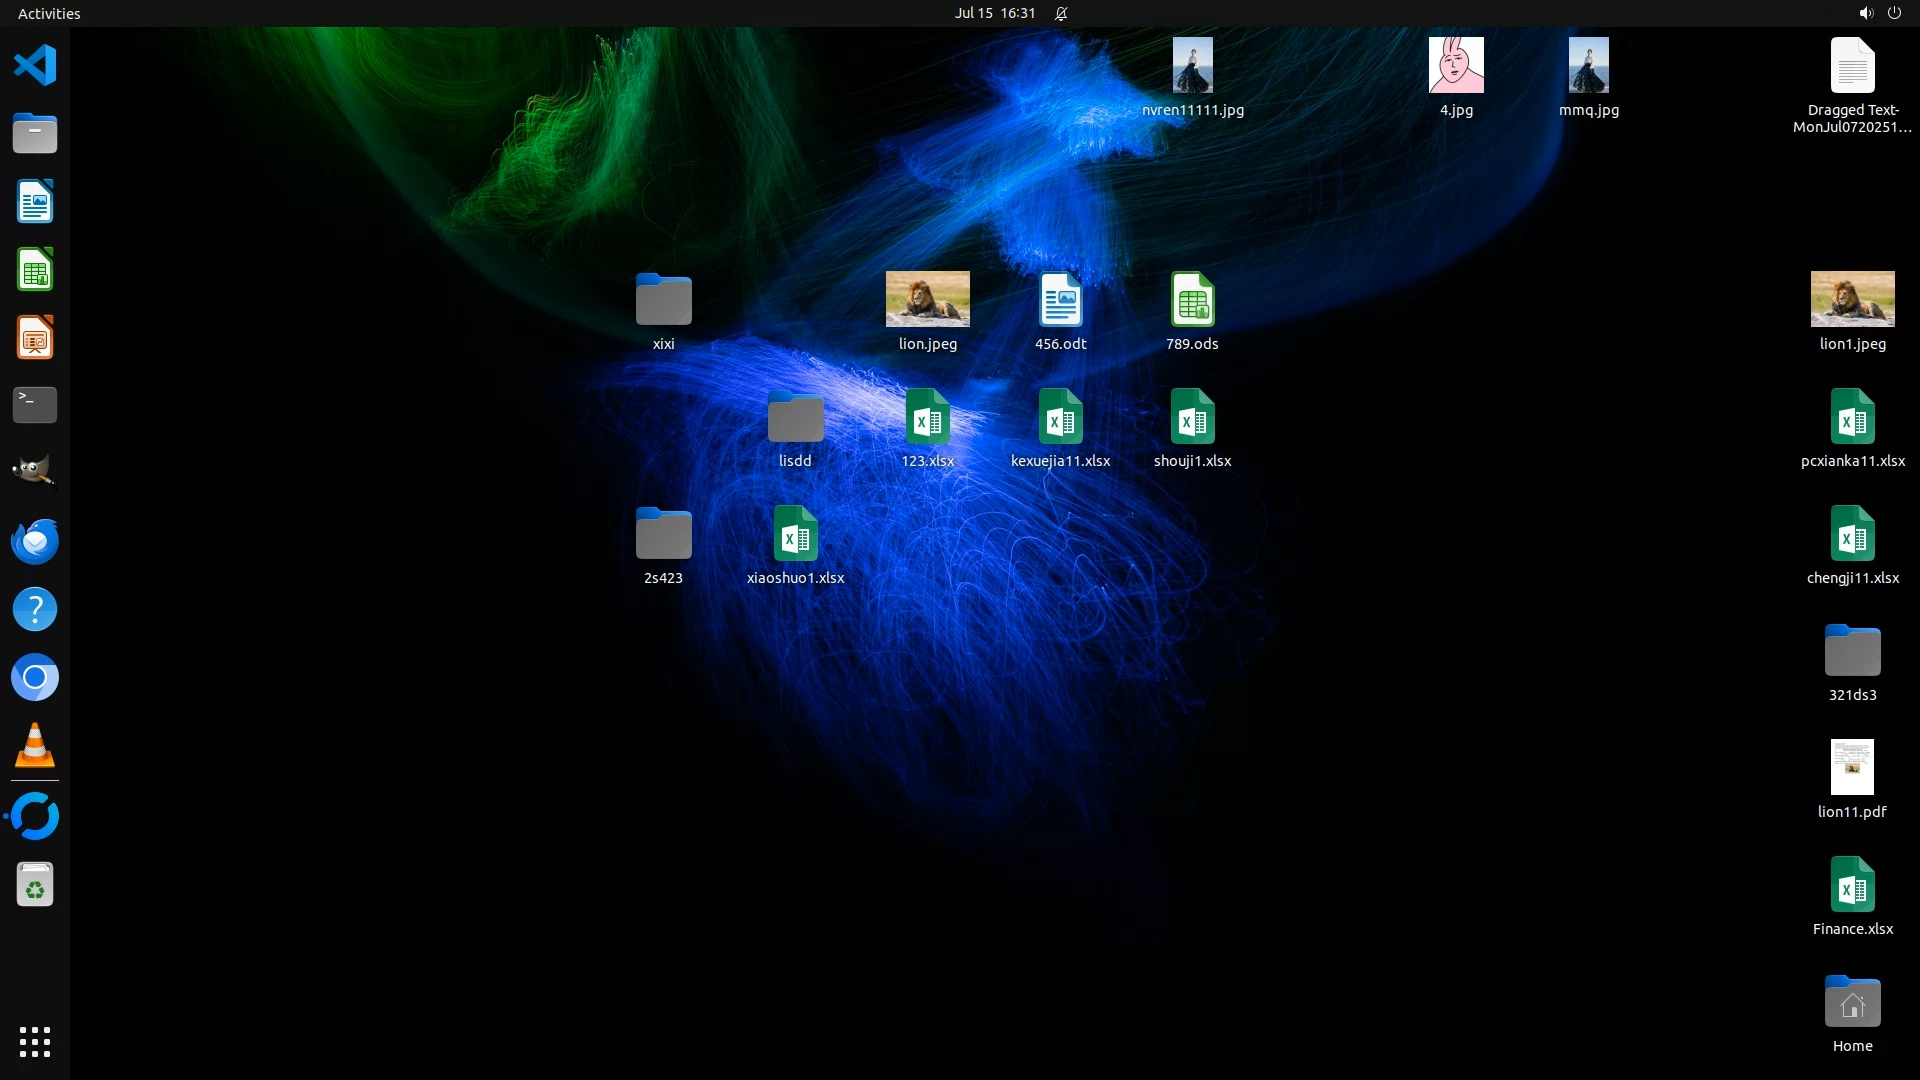
Task: Show Applications grid button
Action: coord(35,1042)
